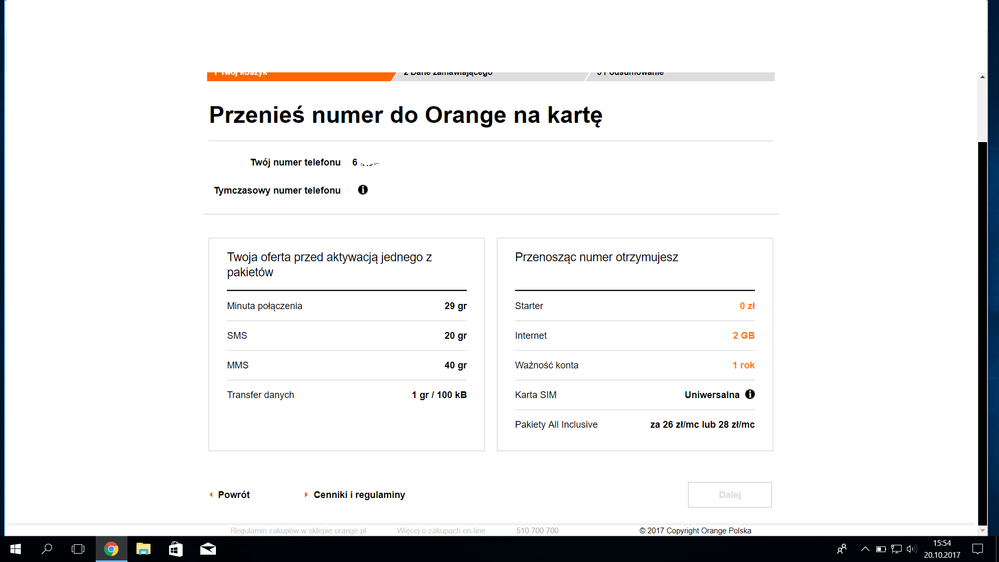
Task: Switch to Google Chrome in the taskbar
Action: tap(111, 549)
